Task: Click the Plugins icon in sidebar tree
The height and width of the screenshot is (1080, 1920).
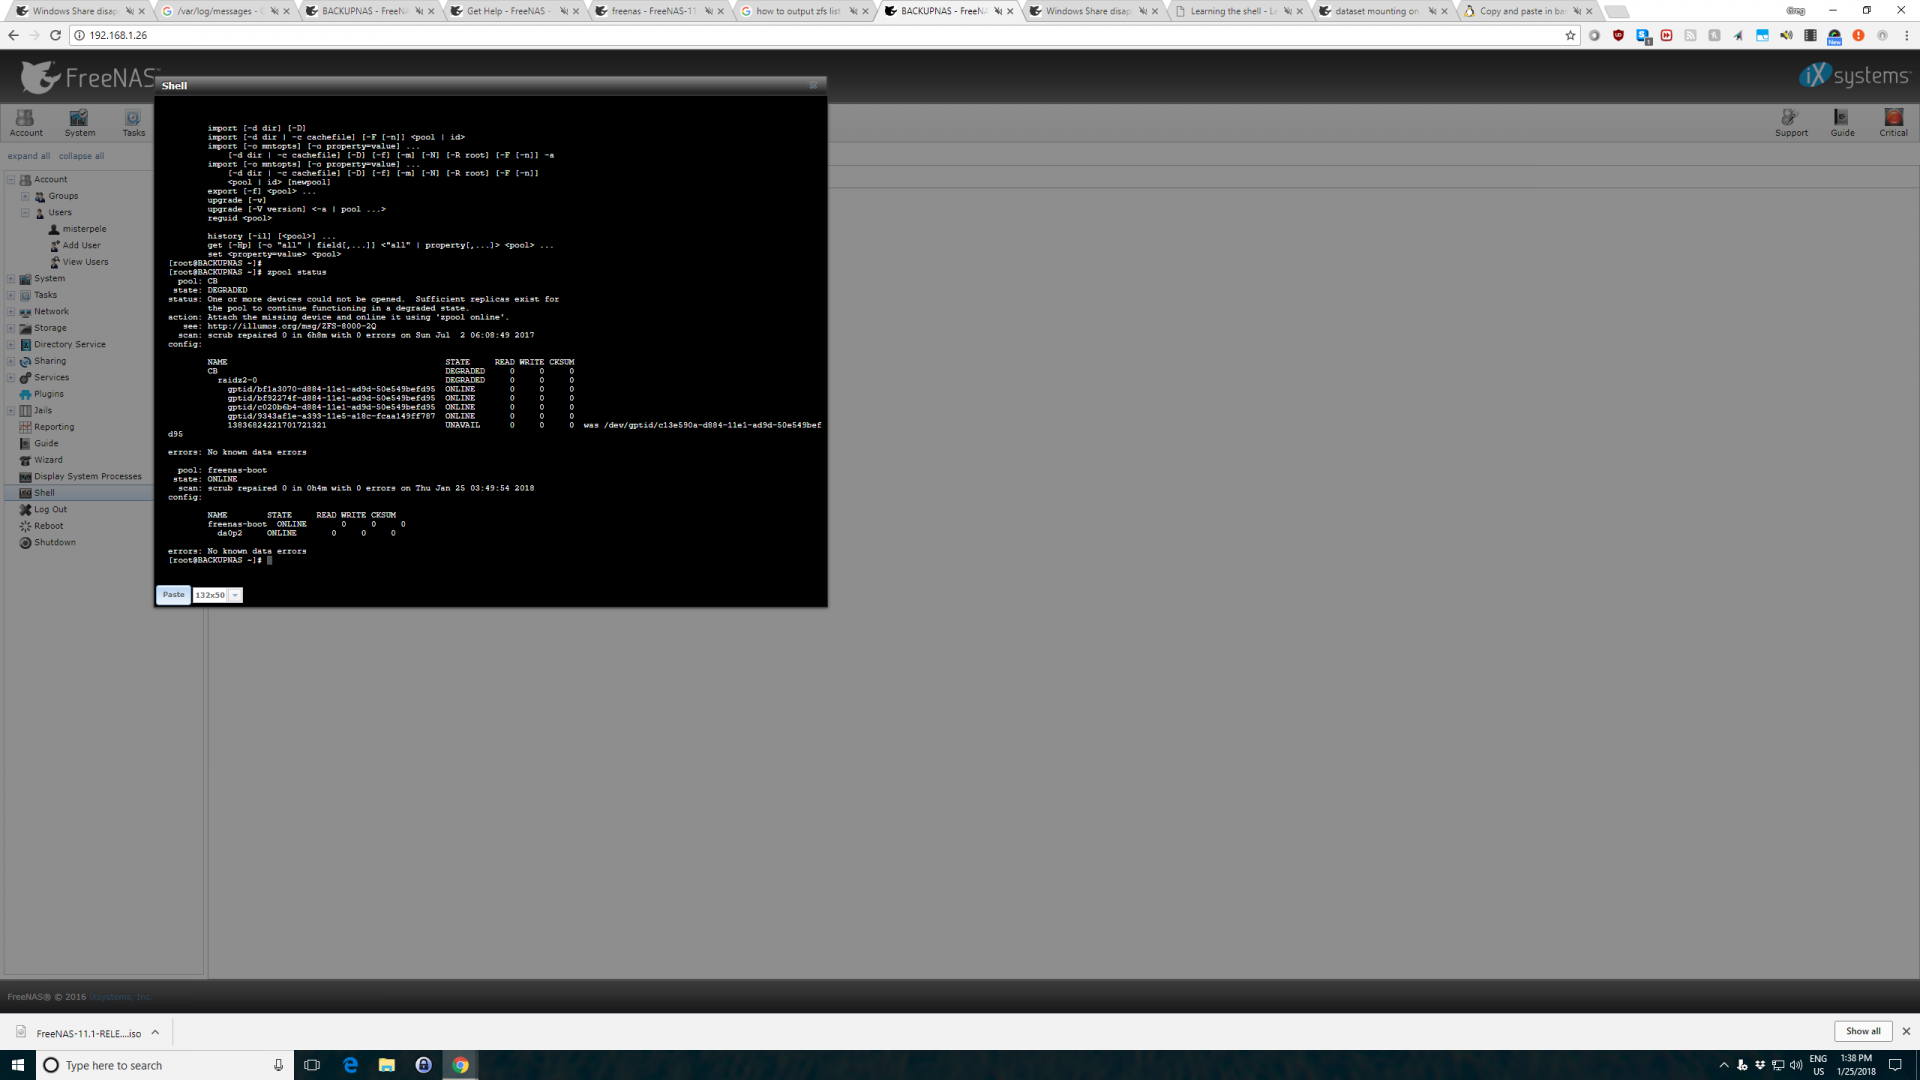Action: point(26,394)
